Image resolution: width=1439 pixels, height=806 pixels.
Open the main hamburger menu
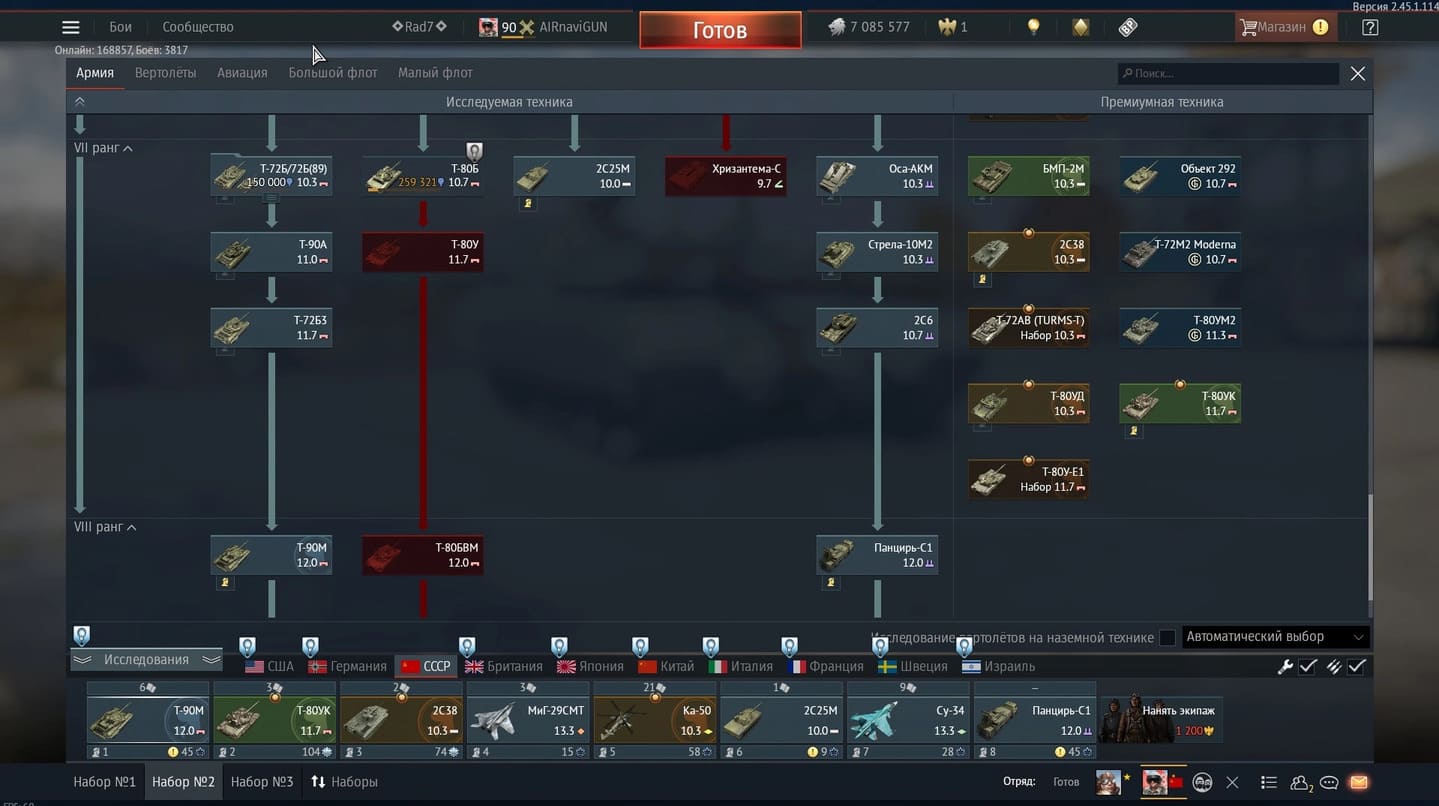pos(70,27)
